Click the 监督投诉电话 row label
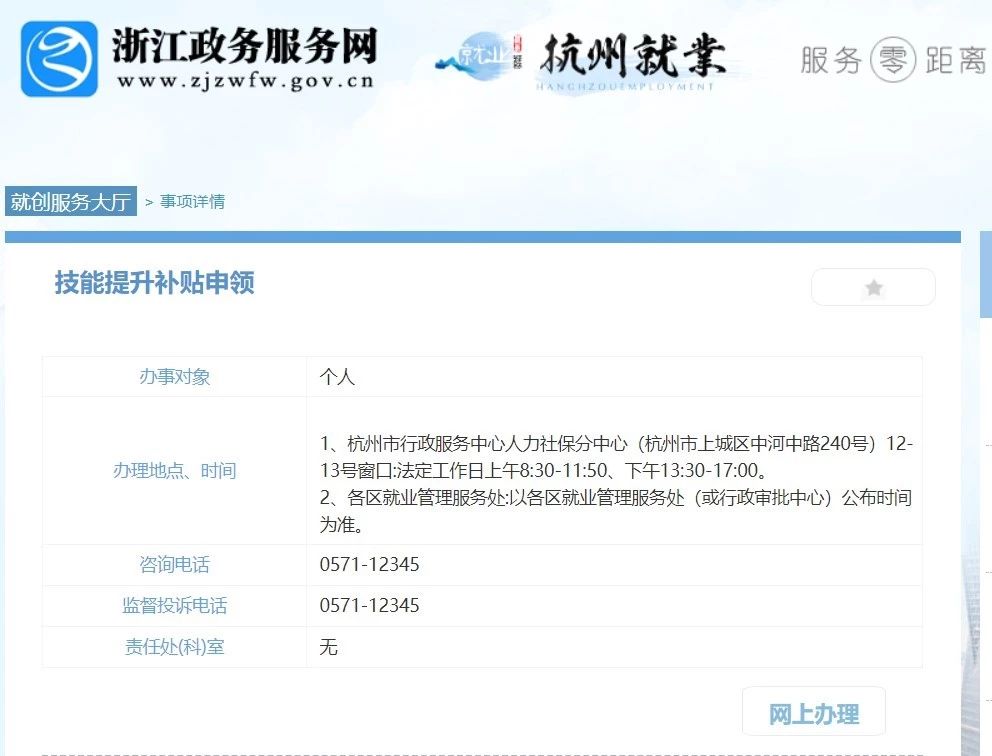 click(174, 606)
